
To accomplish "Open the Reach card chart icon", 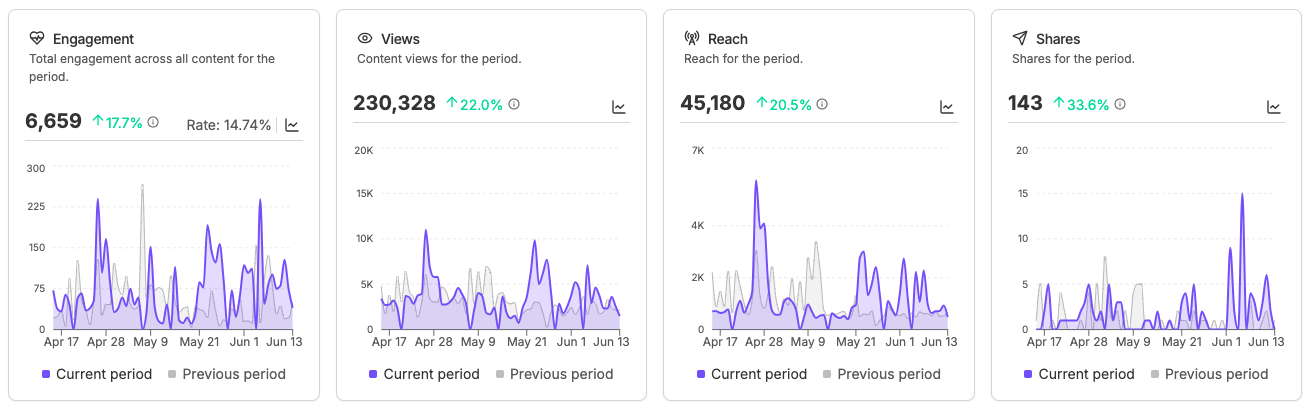I will tap(947, 107).
